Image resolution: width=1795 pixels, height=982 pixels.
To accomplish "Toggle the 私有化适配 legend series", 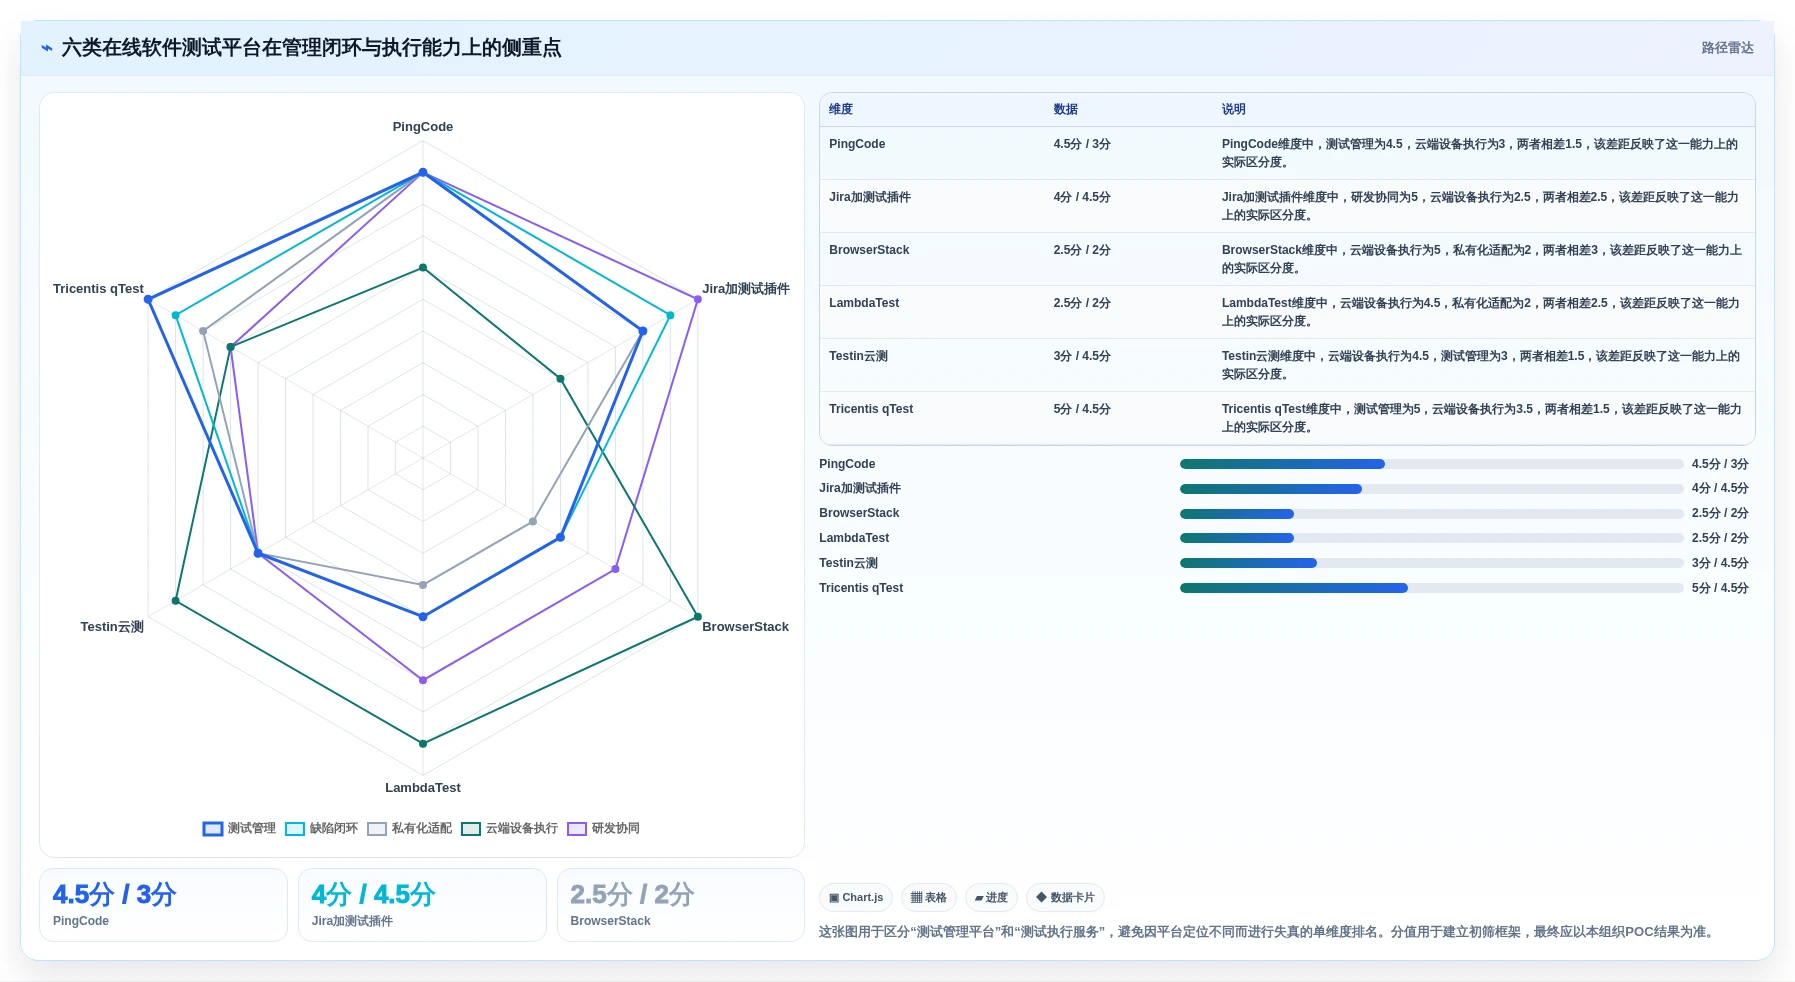I will point(409,828).
